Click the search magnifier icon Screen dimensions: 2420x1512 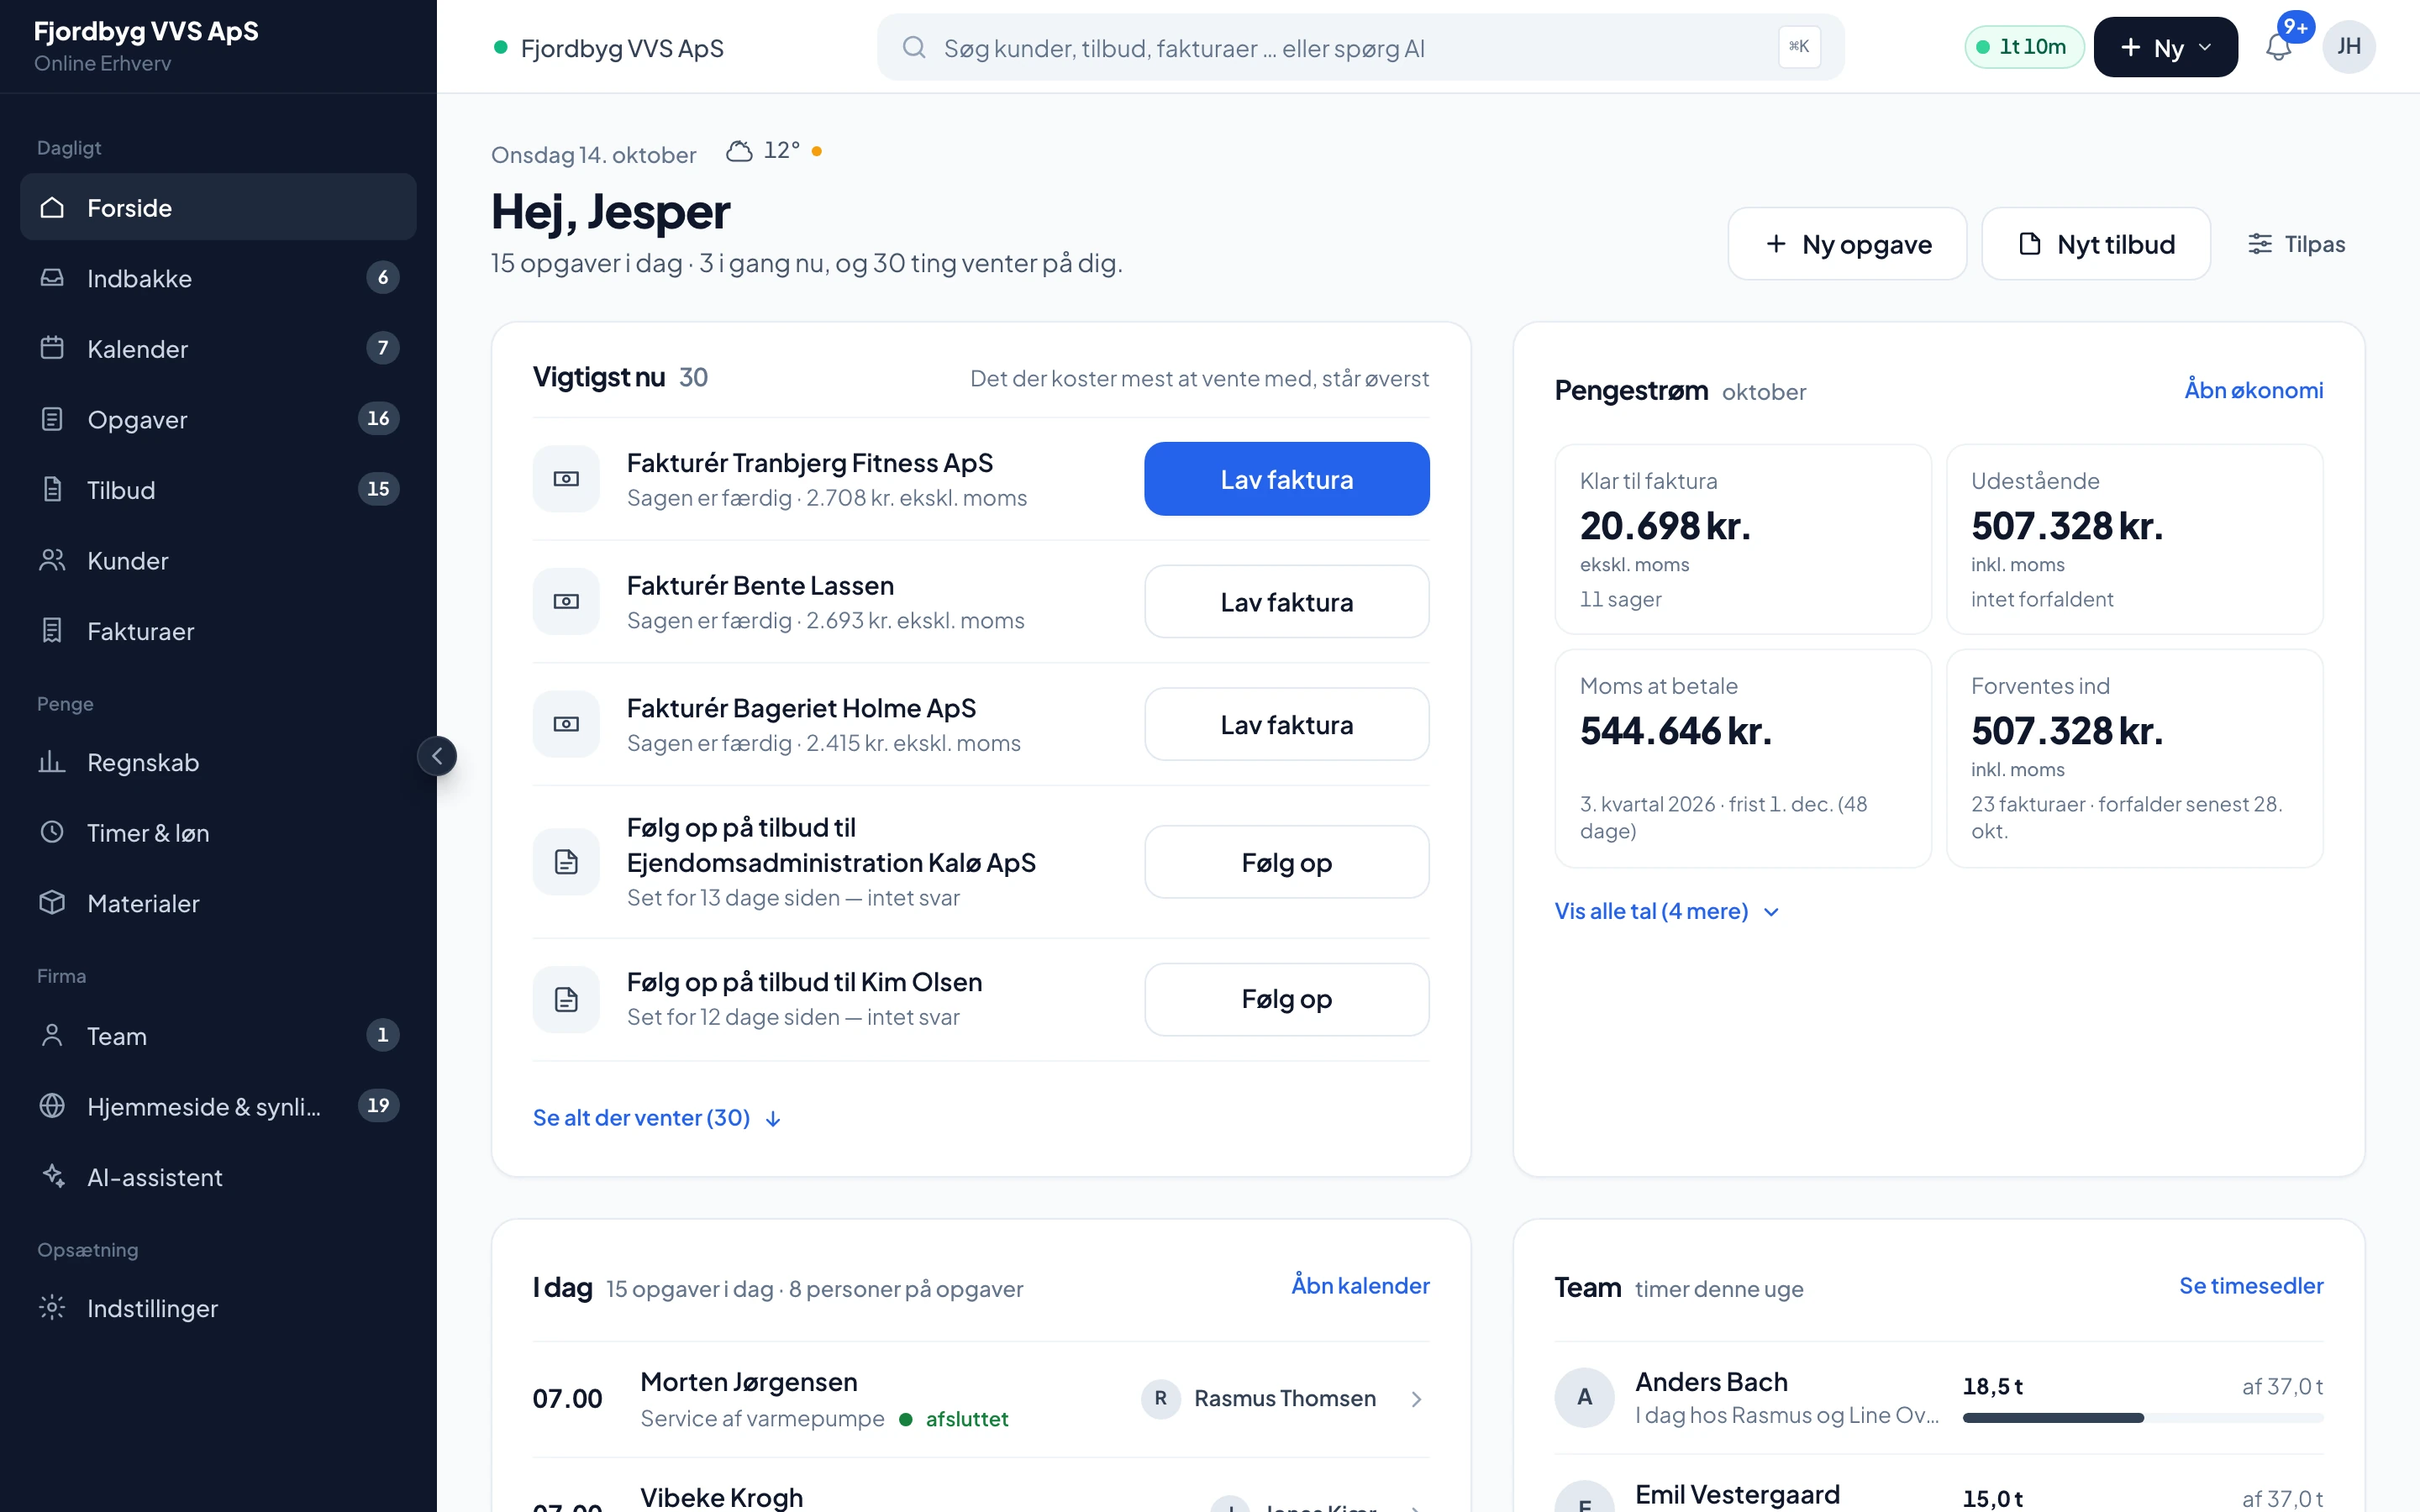click(913, 47)
